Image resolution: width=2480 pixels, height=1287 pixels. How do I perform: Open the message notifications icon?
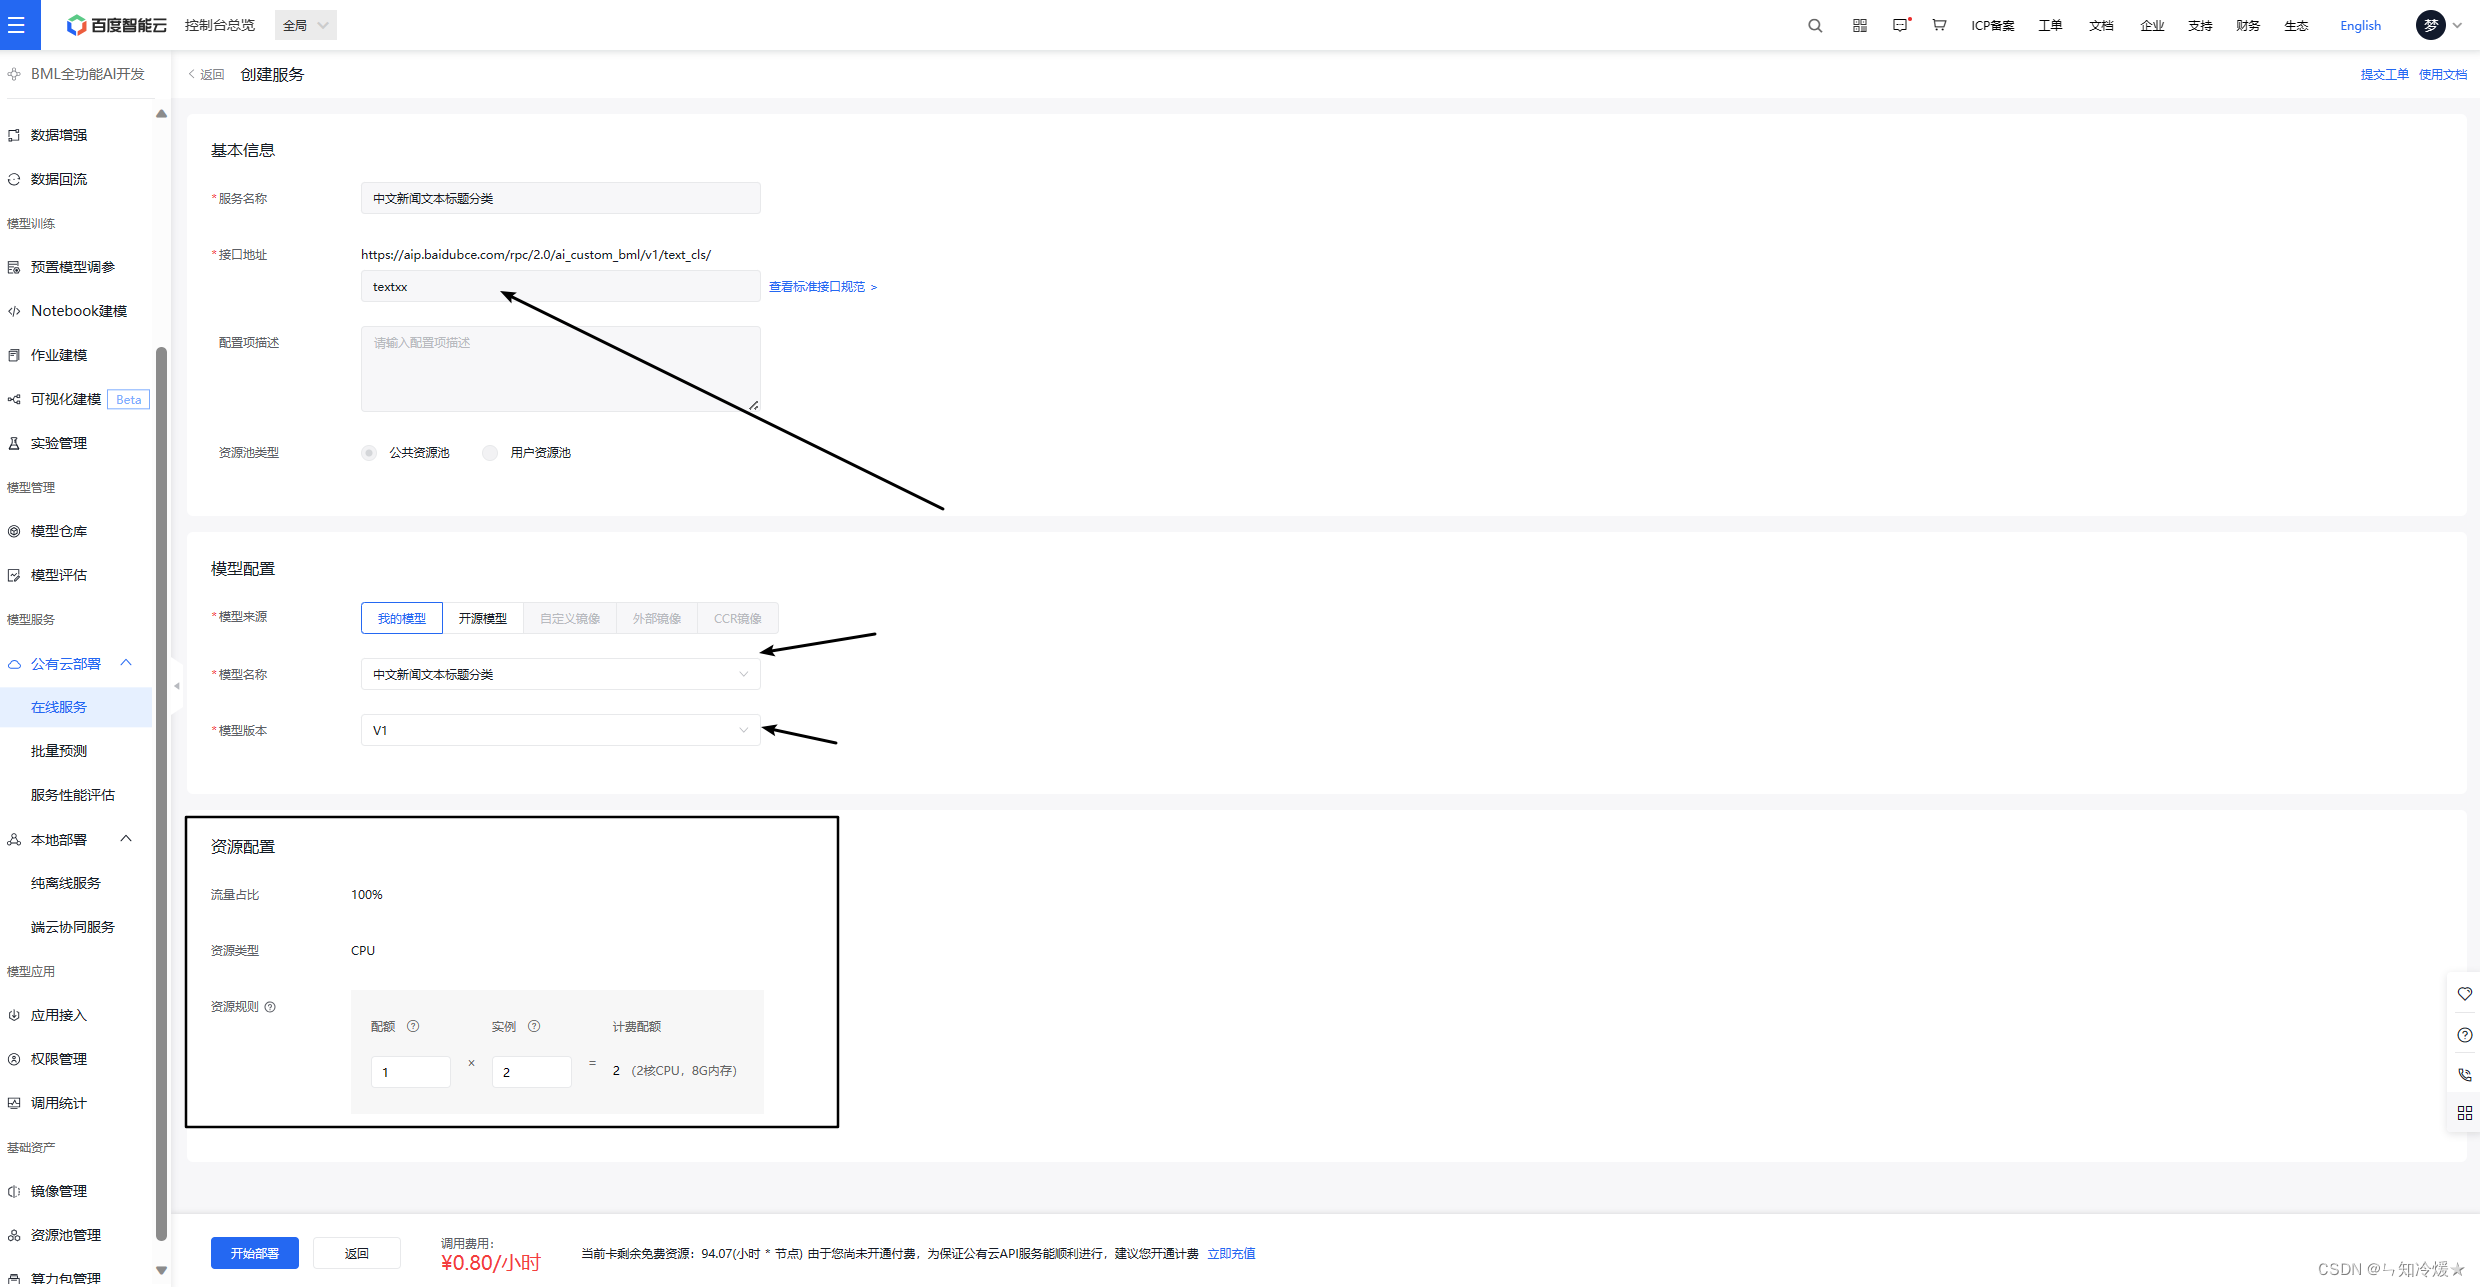1901,26
